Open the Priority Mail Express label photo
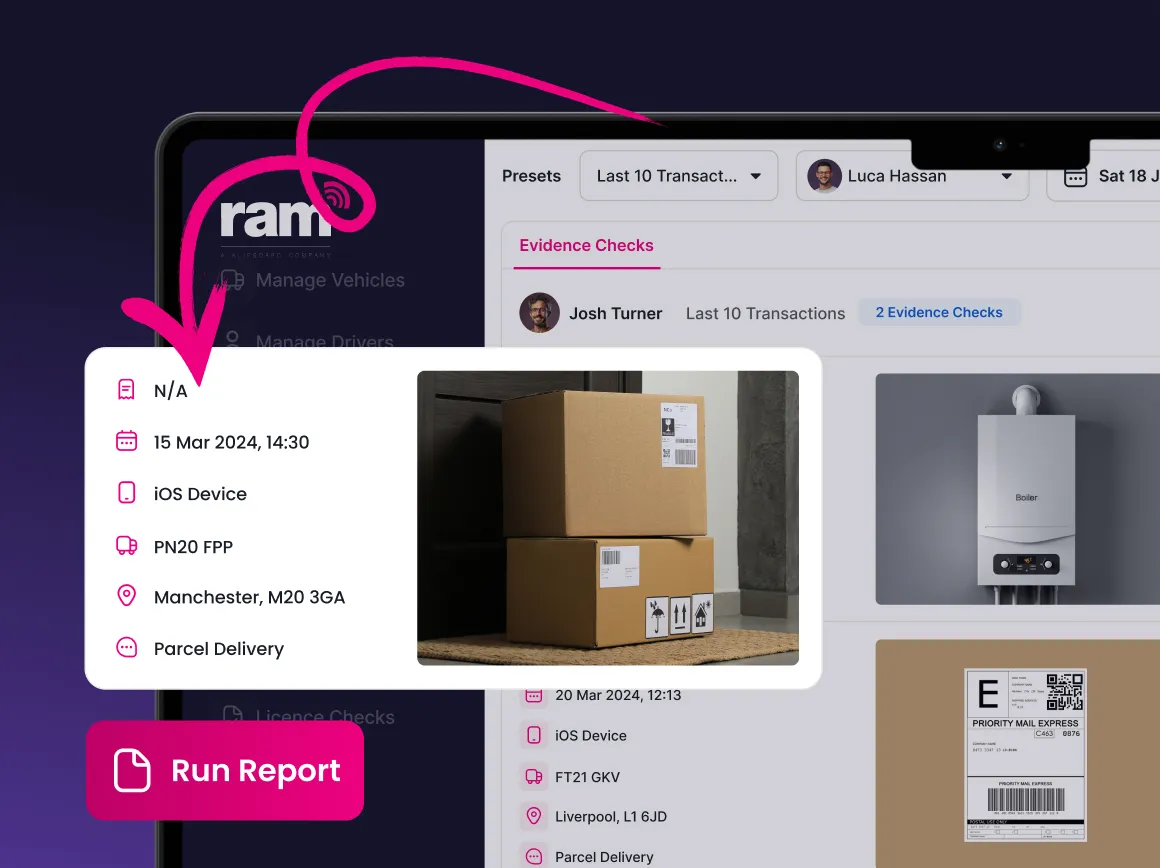 coord(1017,753)
